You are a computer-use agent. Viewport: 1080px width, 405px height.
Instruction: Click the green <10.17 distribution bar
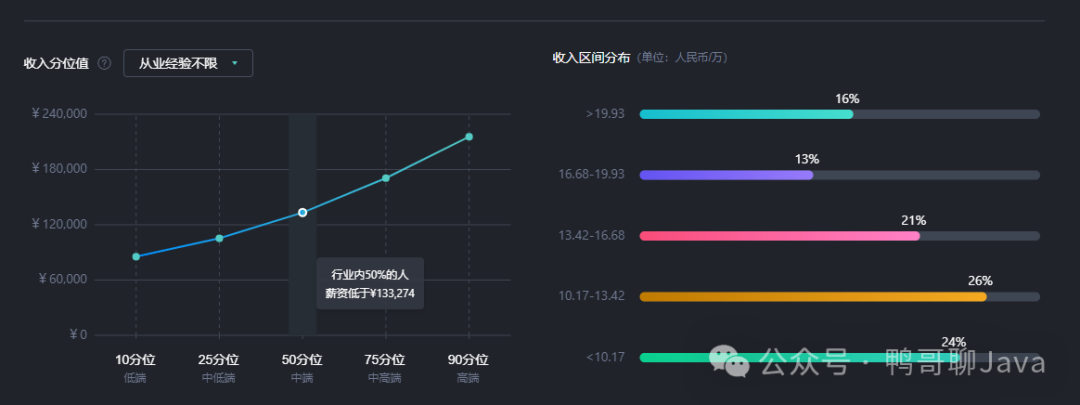680,357
